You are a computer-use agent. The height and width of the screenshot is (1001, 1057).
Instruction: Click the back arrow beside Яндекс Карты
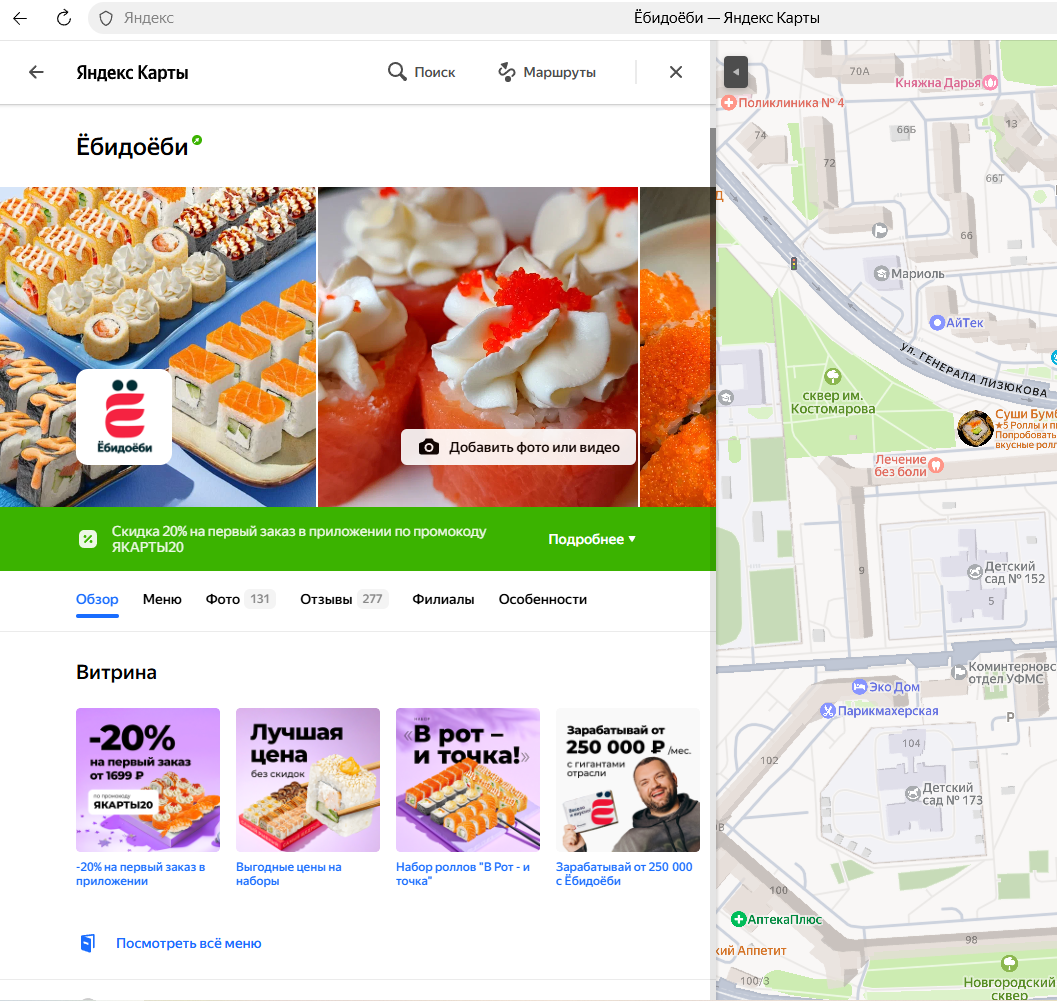pyautogui.click(x=36, y=72)
